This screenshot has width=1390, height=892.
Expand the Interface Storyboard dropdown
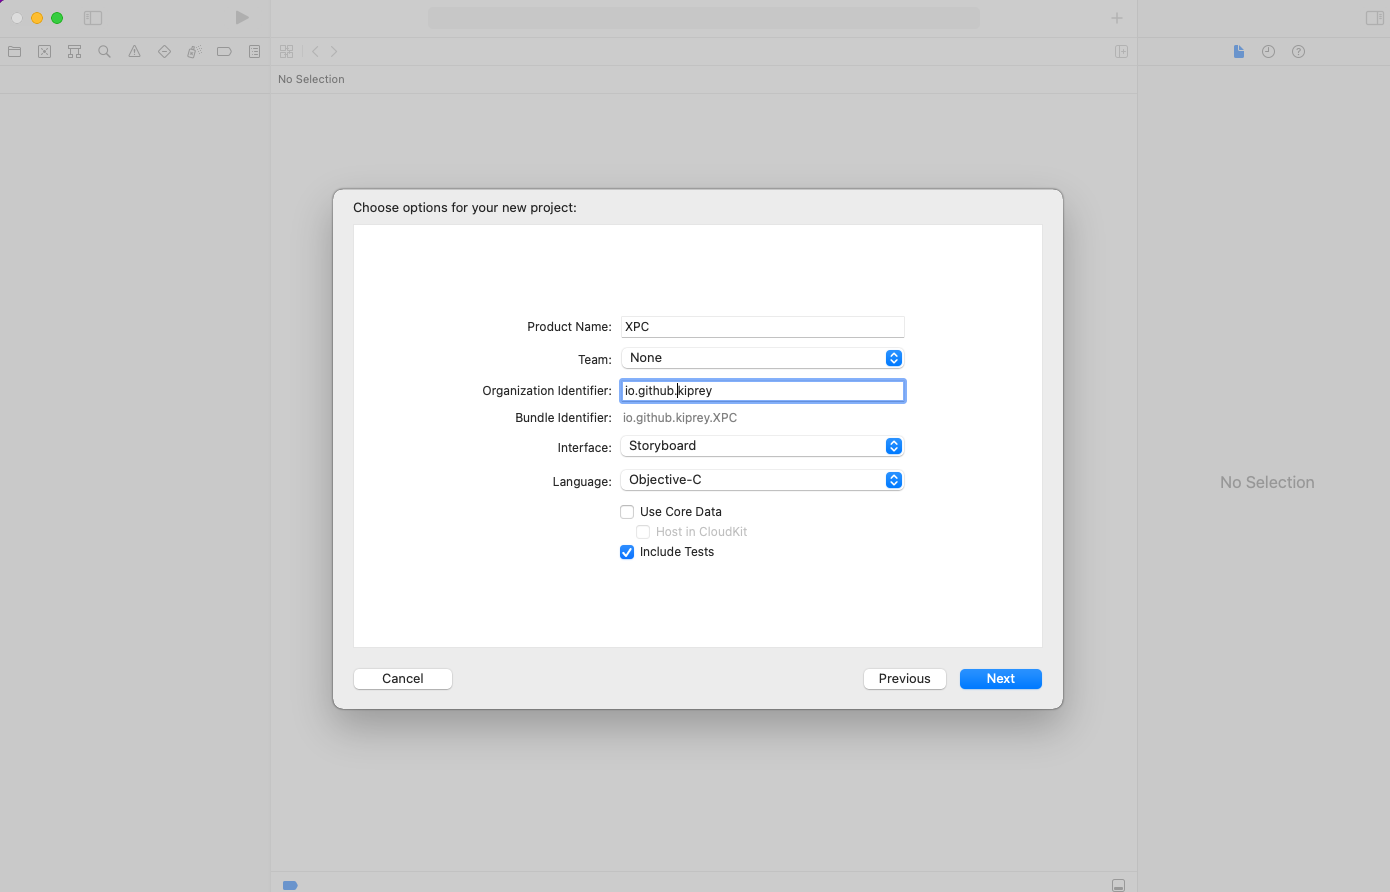(762, 446)
